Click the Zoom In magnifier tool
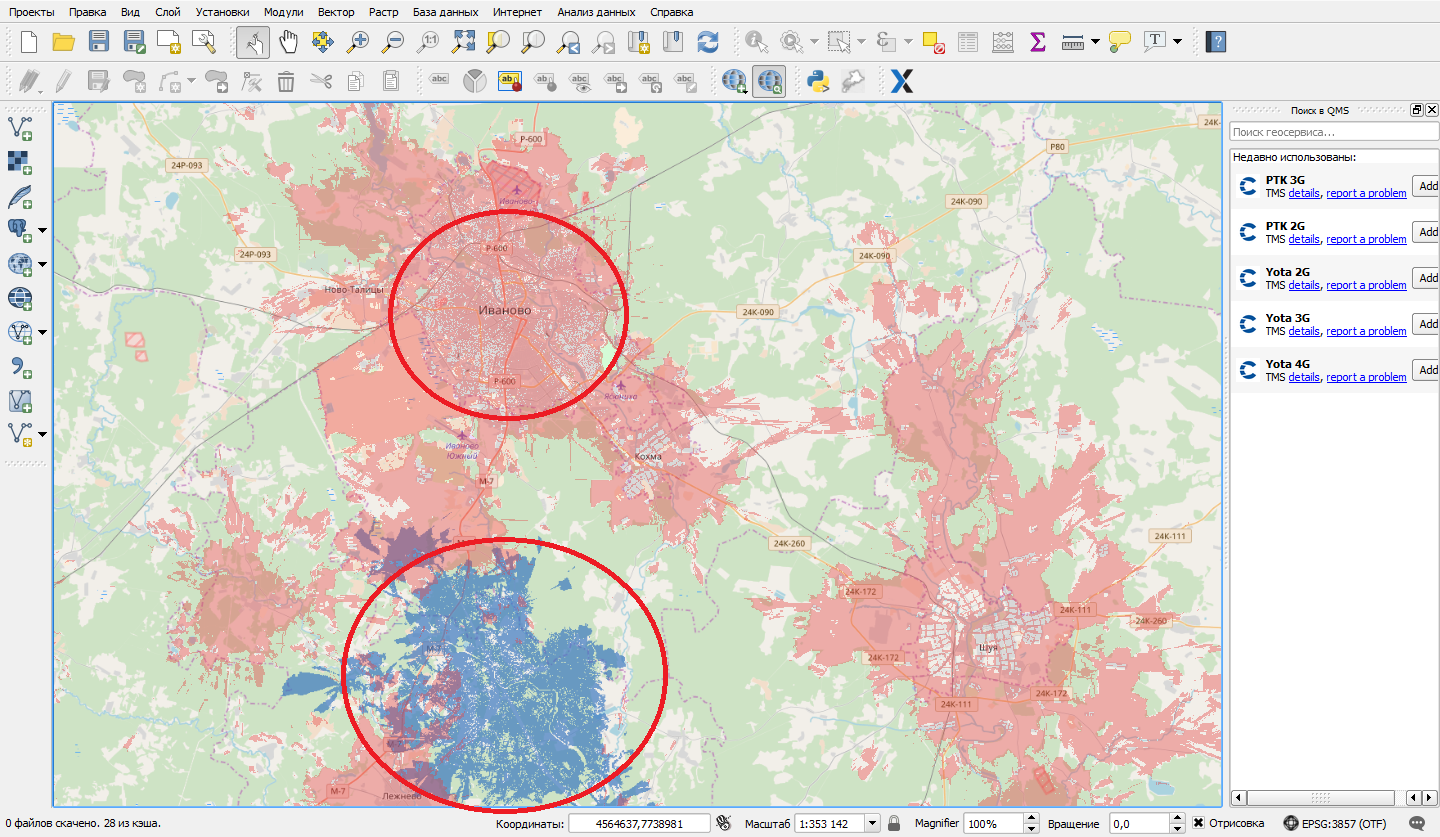The image size is (1440, 837). (x=357, y=42)
